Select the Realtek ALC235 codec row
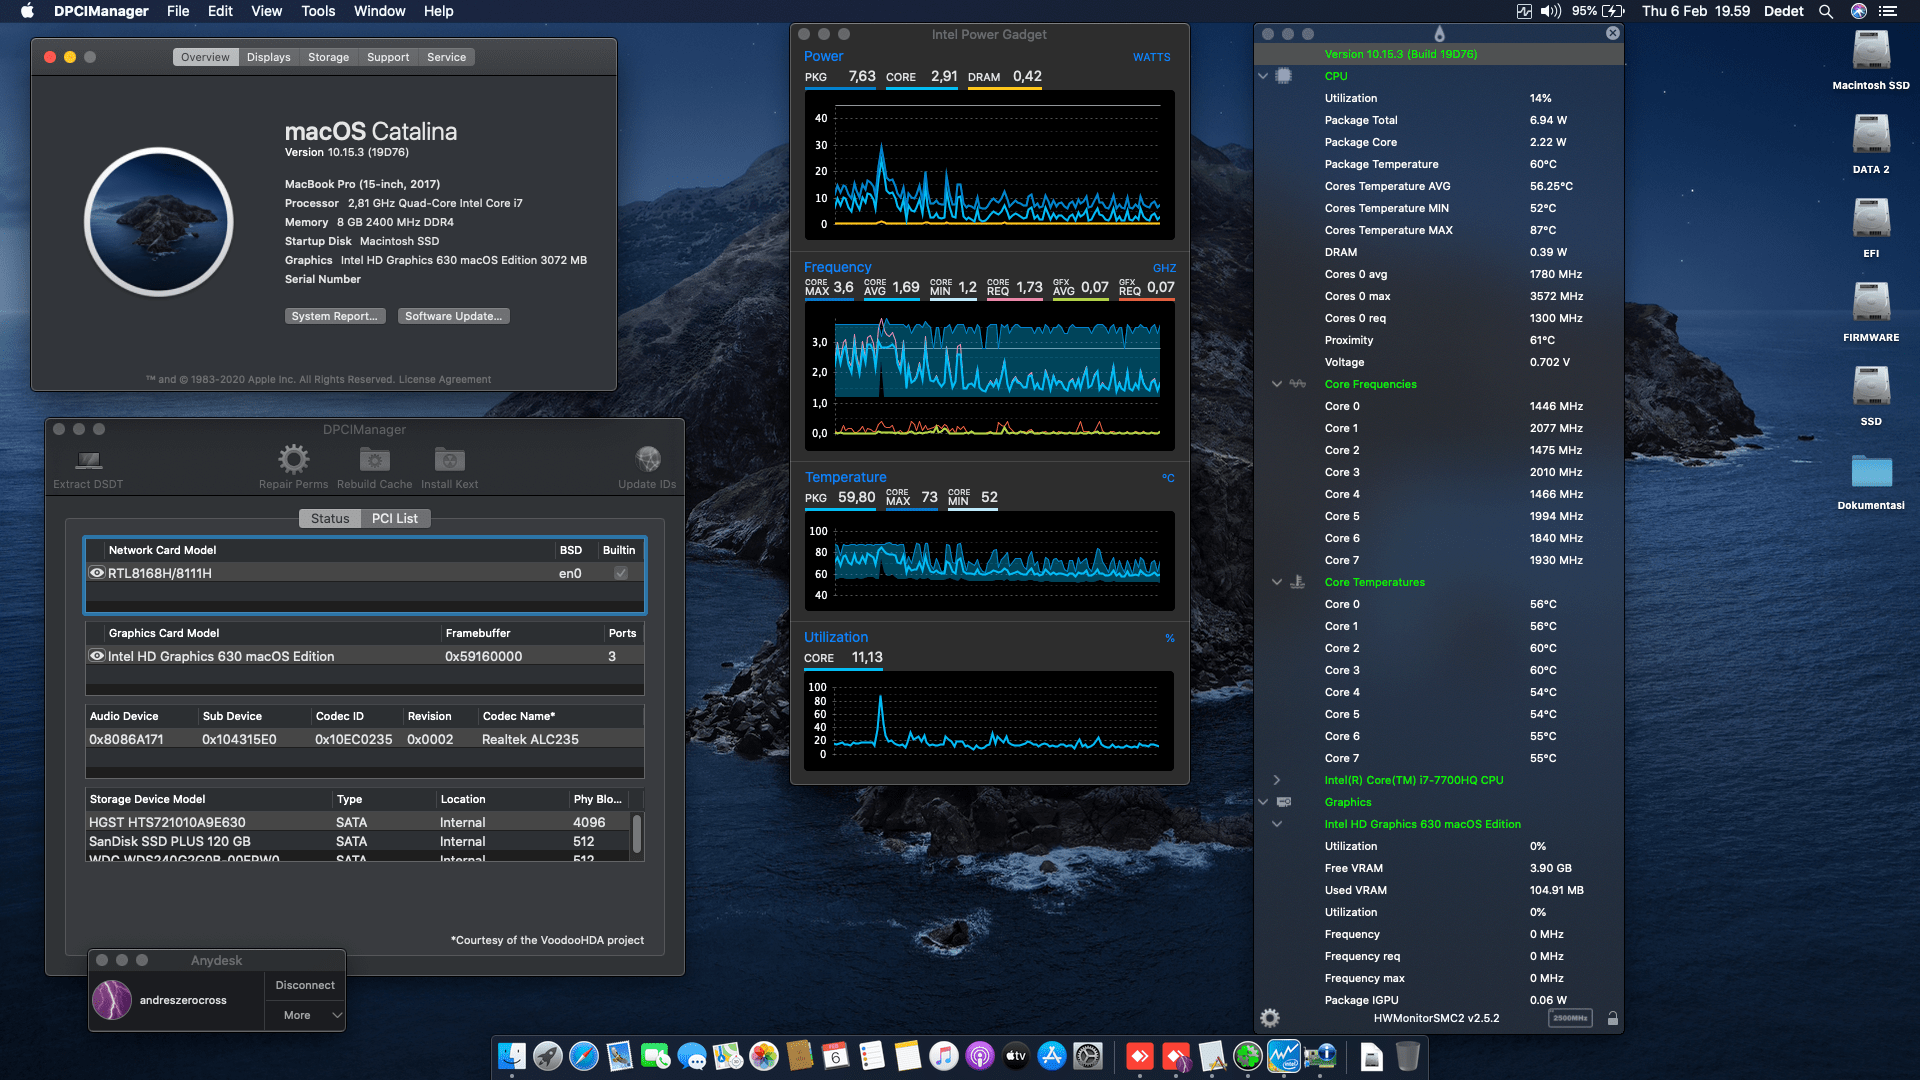1920x1080 pixels. click(x=365, y=739)
